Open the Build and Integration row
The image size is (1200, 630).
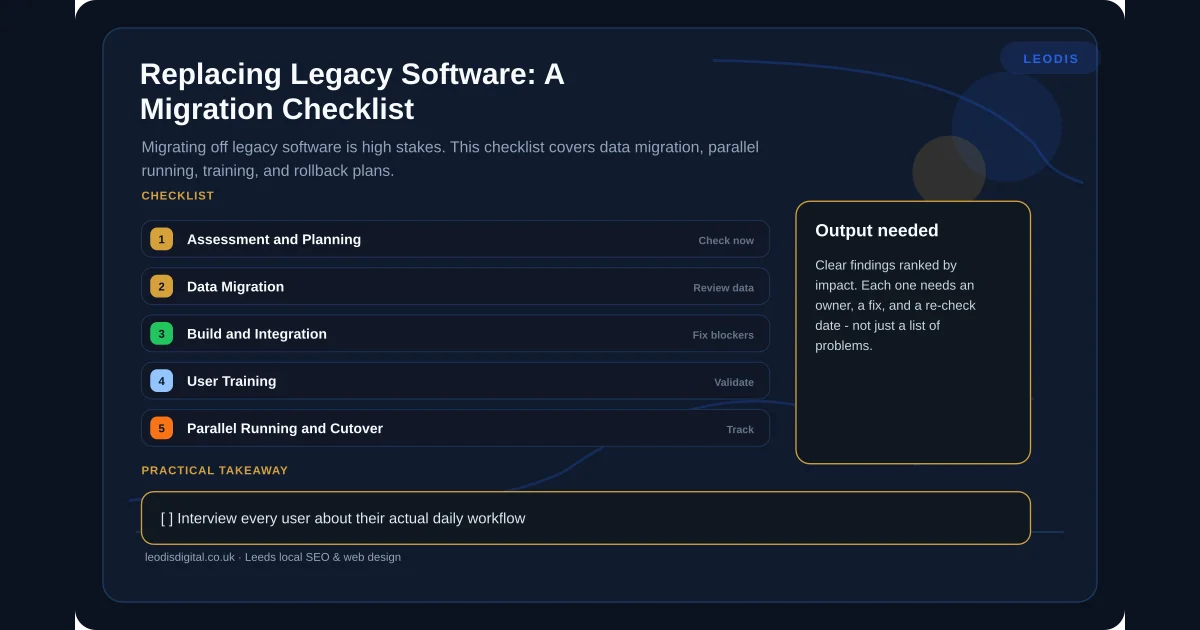tap(455, 333)
